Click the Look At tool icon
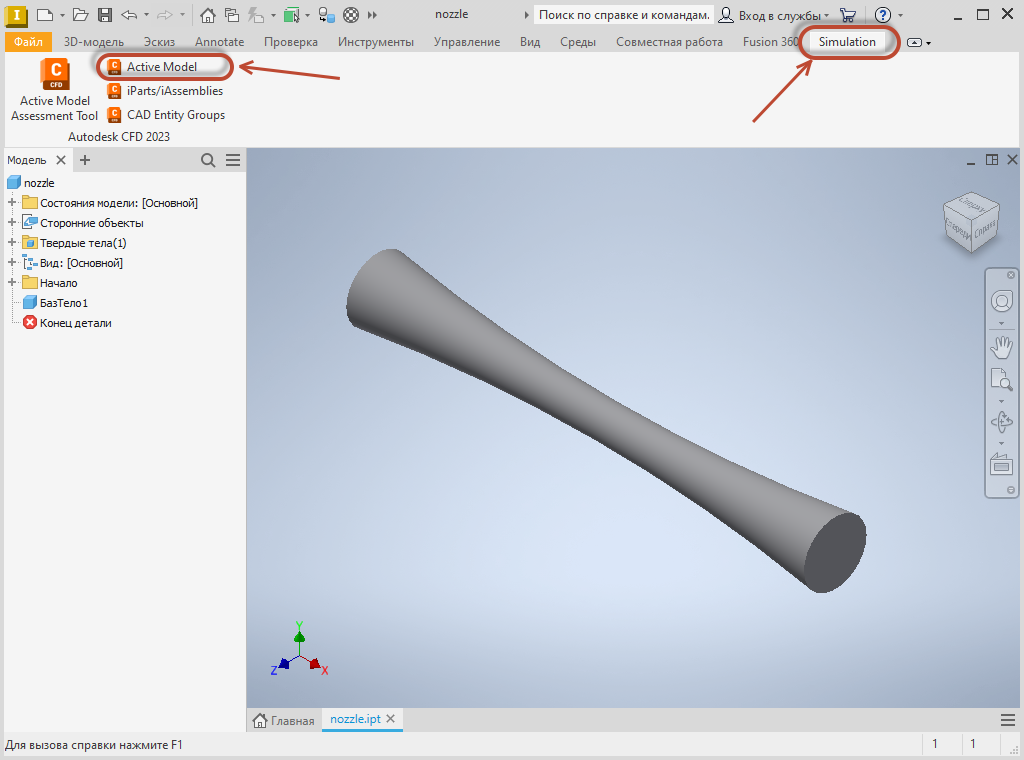Image resolution: width=1024 pixels, height=760 pixels. 1002,465
